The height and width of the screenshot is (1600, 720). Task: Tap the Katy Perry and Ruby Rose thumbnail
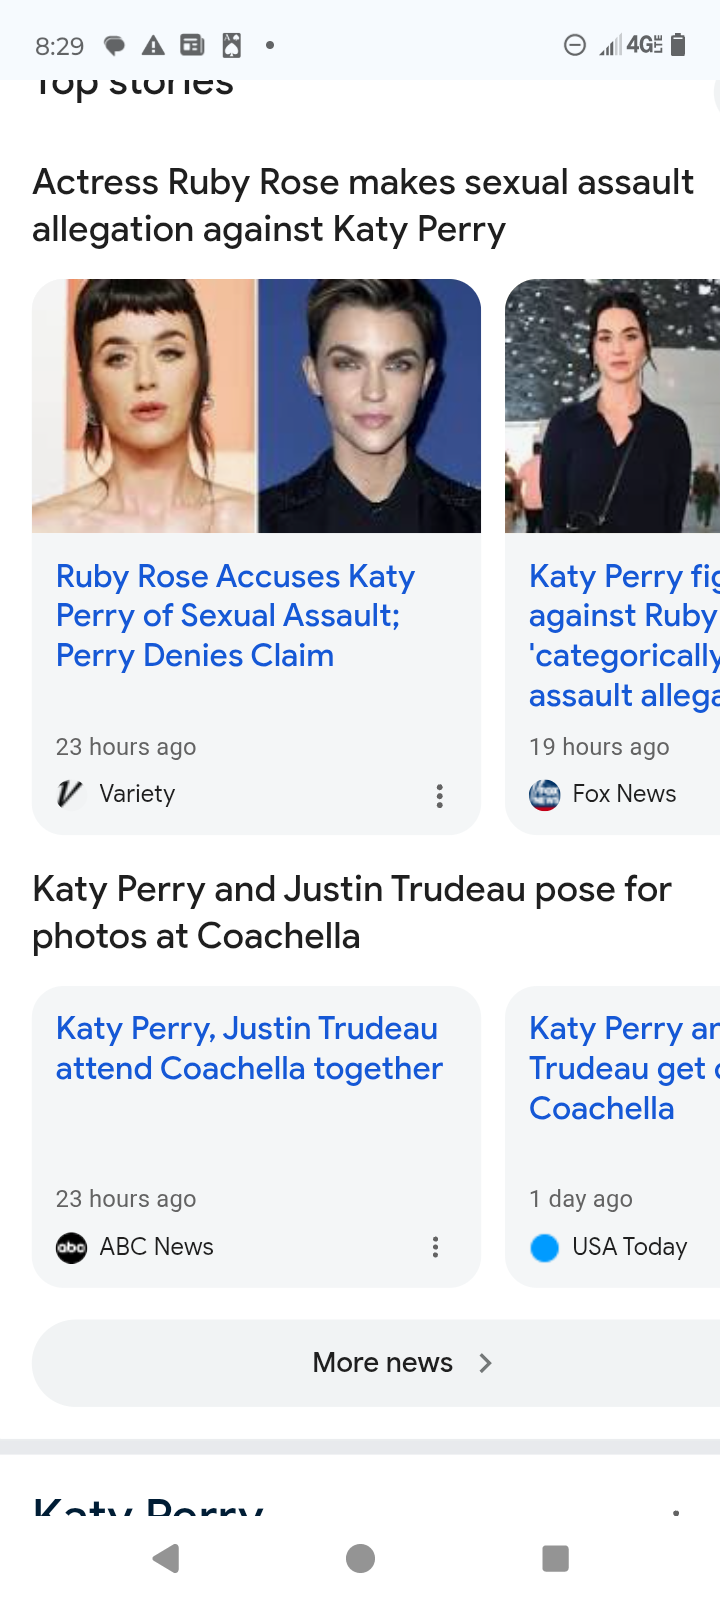point(256,406)
